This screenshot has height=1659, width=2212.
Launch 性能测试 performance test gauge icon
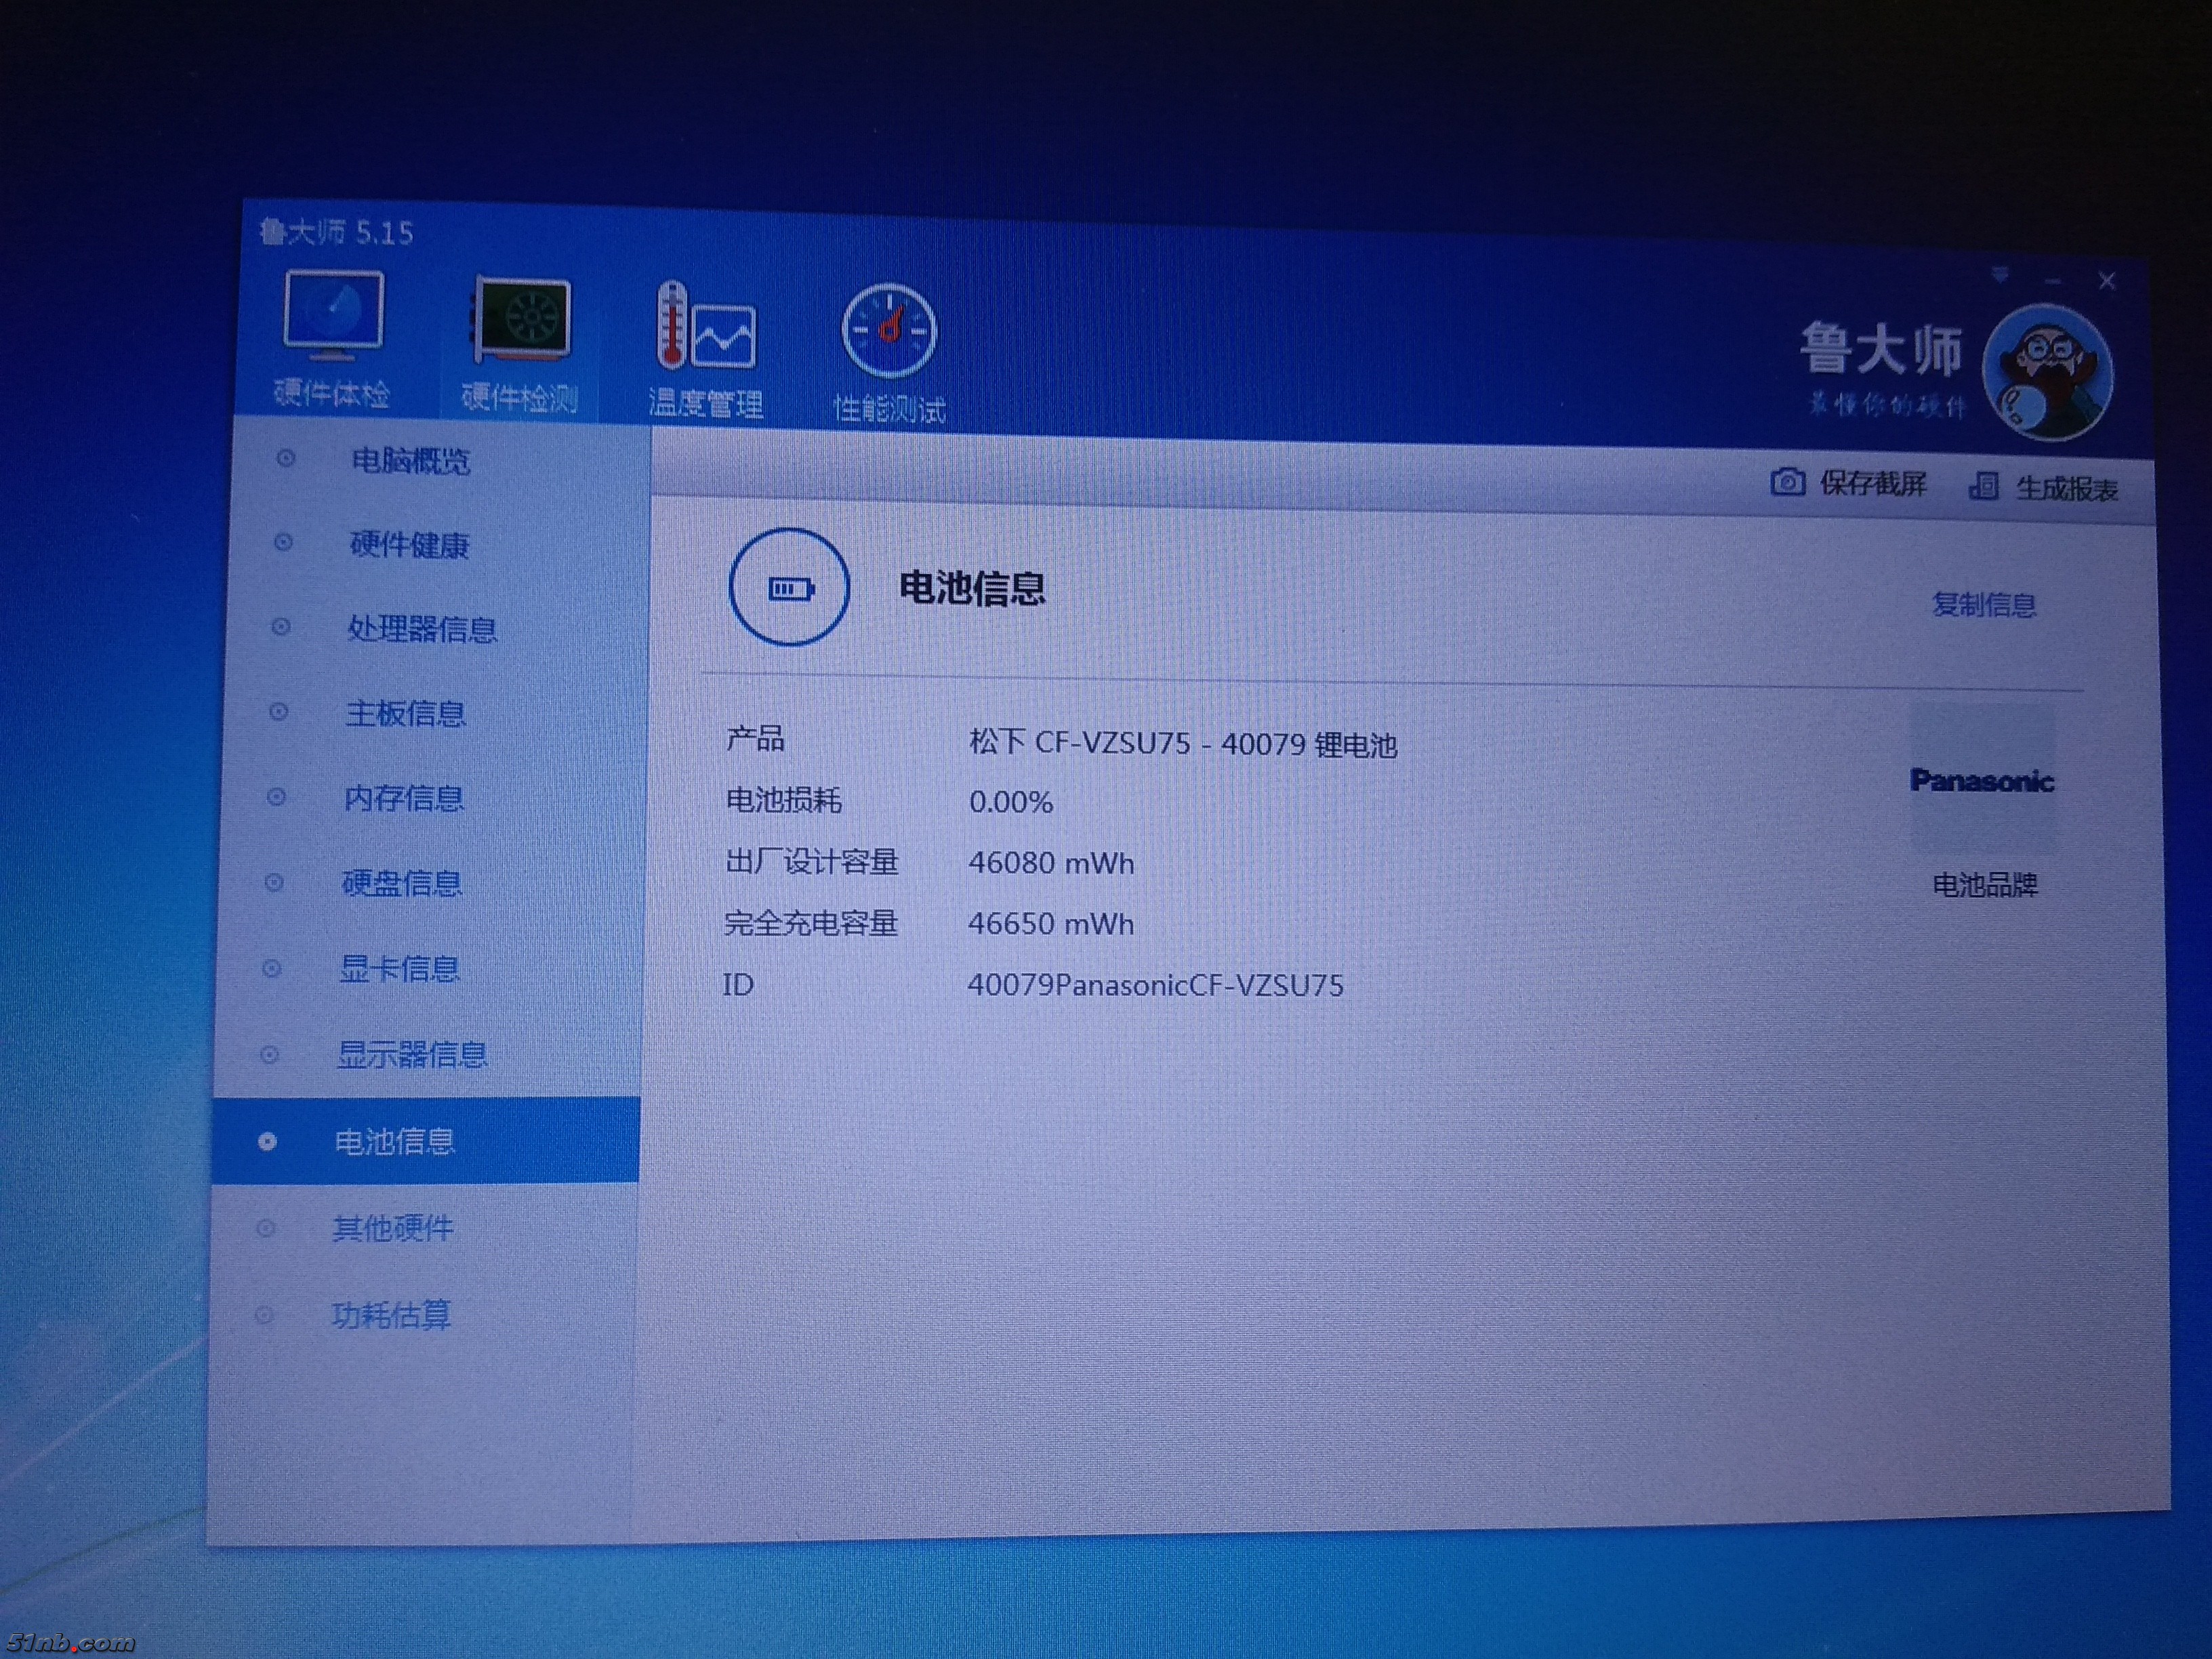pyautogui.click(x=889, y=331)
